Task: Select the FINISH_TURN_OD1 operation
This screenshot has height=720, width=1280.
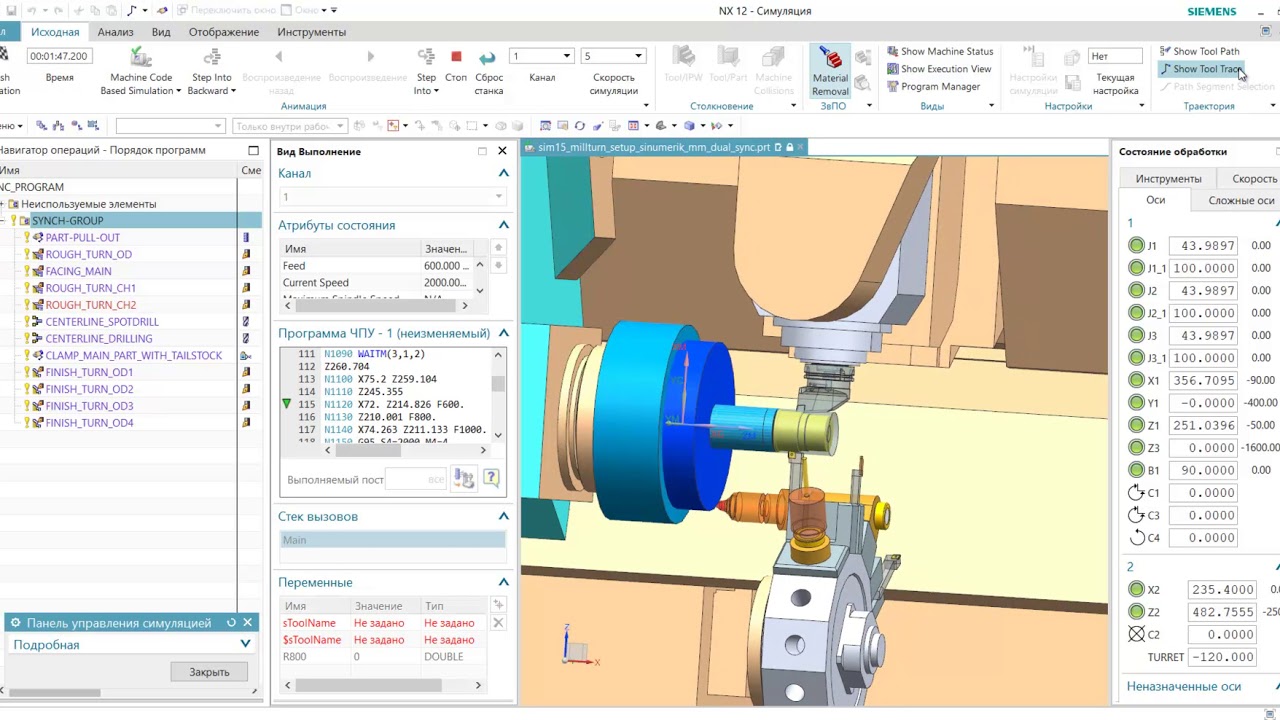Action: click(x=89, y=372)
